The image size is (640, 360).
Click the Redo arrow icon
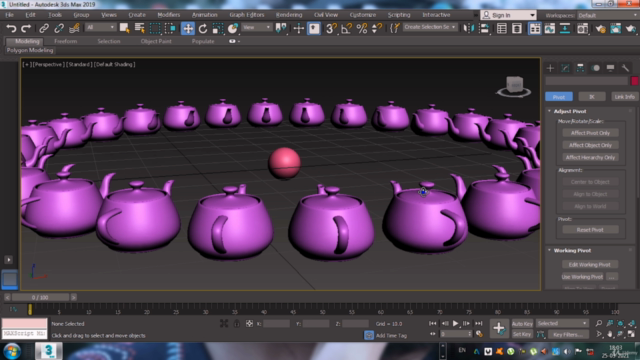(26, 28)
